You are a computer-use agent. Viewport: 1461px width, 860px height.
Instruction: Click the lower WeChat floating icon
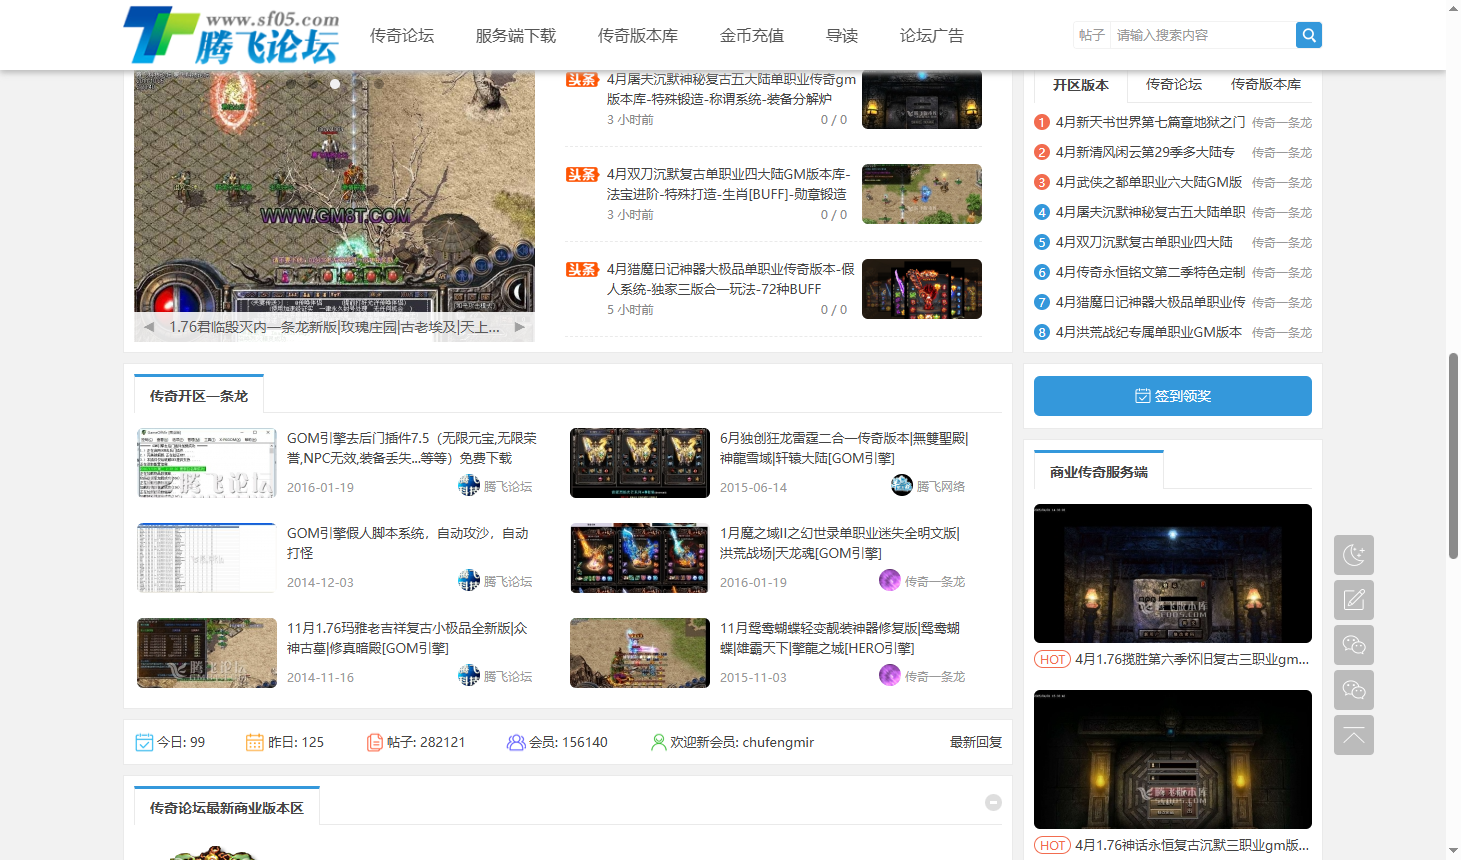point(1353,690)
